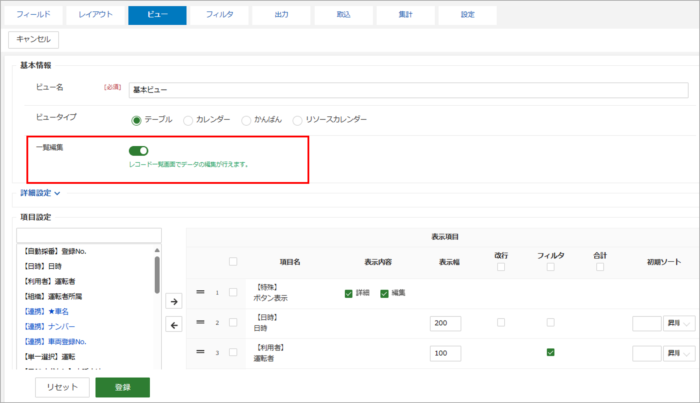Open the レイアウト tab
The height and width of the screenshot is (403, 700).
click(96, 15)
